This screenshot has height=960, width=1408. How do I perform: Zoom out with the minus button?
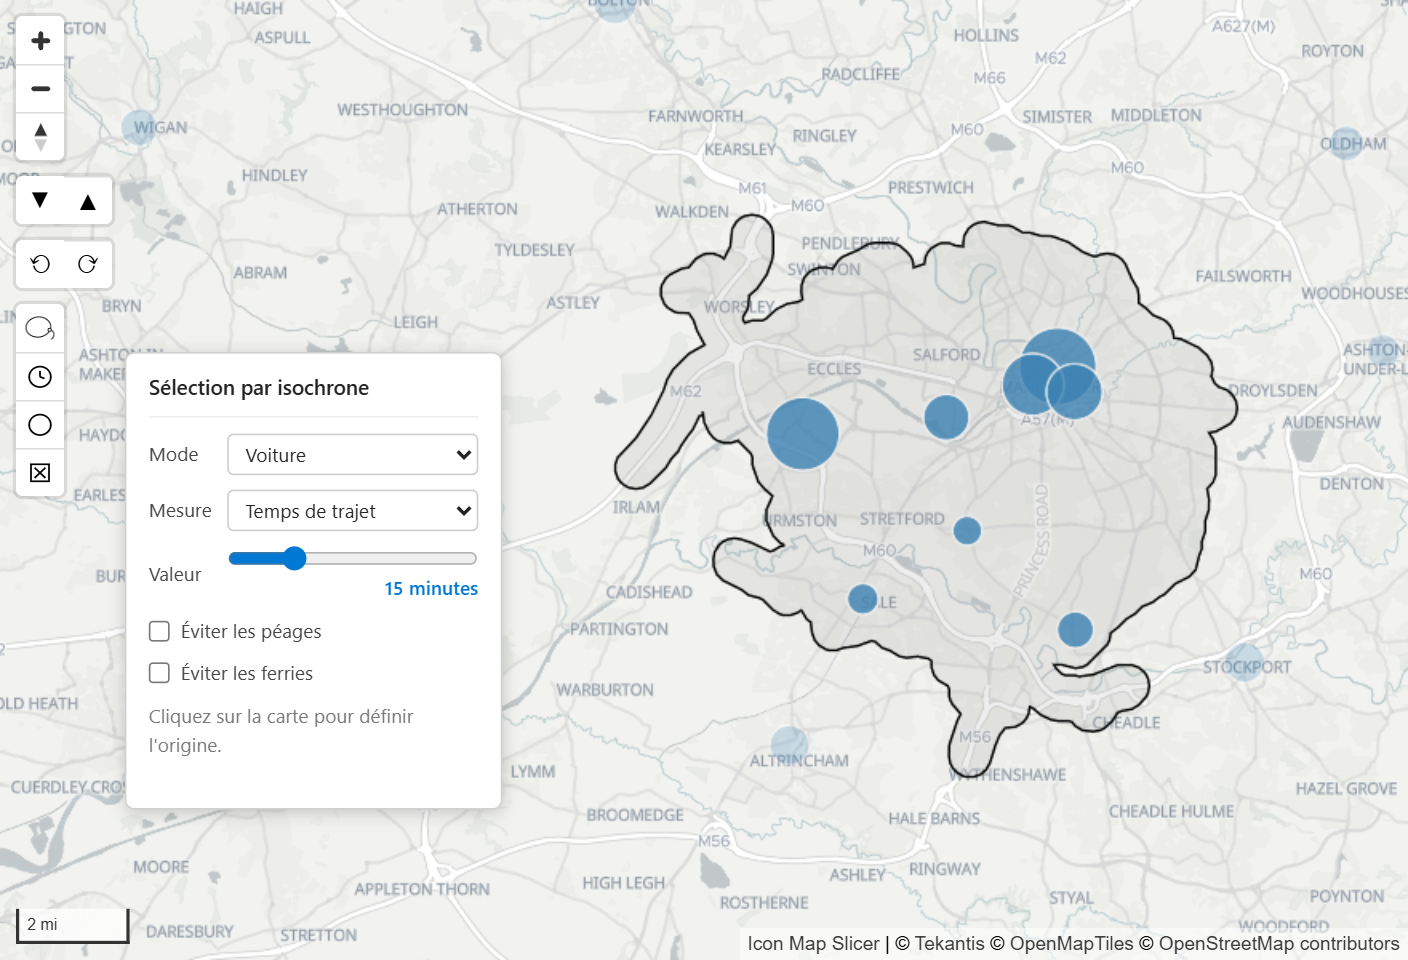pos(40,89)
